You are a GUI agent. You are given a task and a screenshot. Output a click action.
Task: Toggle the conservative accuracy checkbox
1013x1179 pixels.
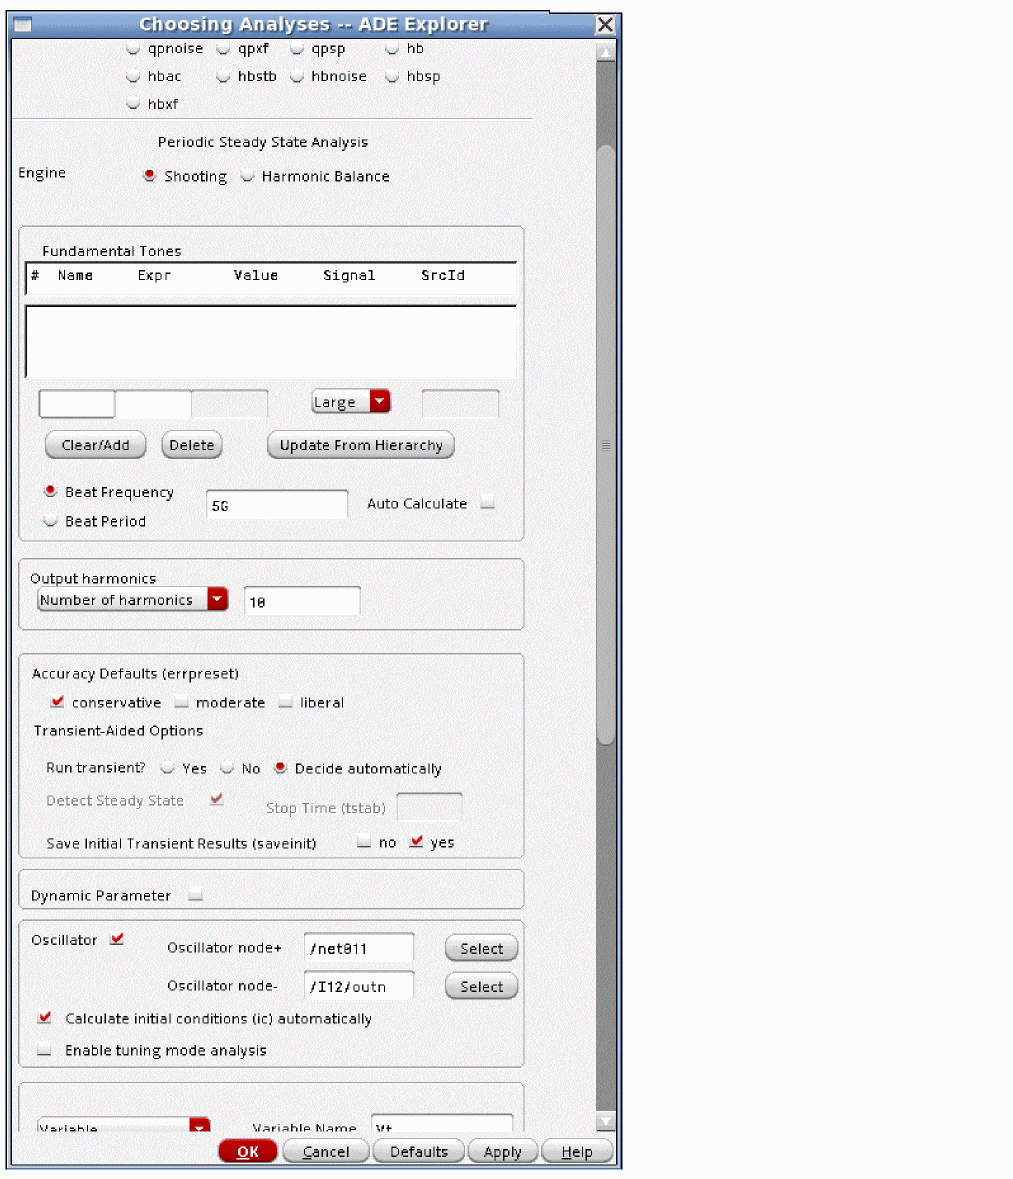click(57, 702)
